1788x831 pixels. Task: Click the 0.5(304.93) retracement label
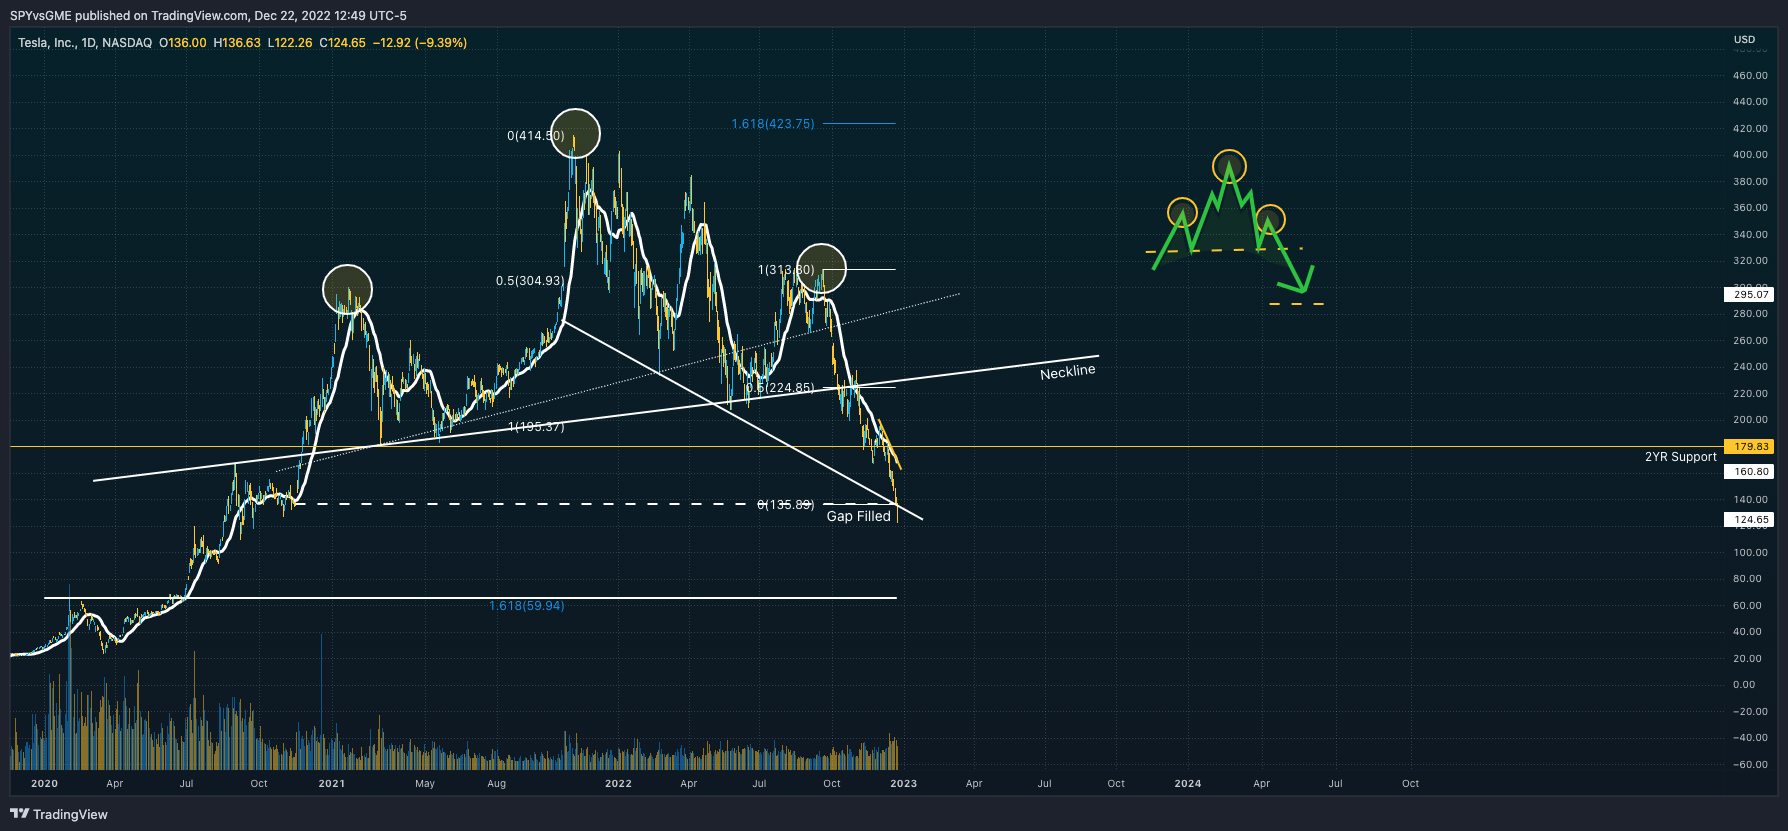530,281
